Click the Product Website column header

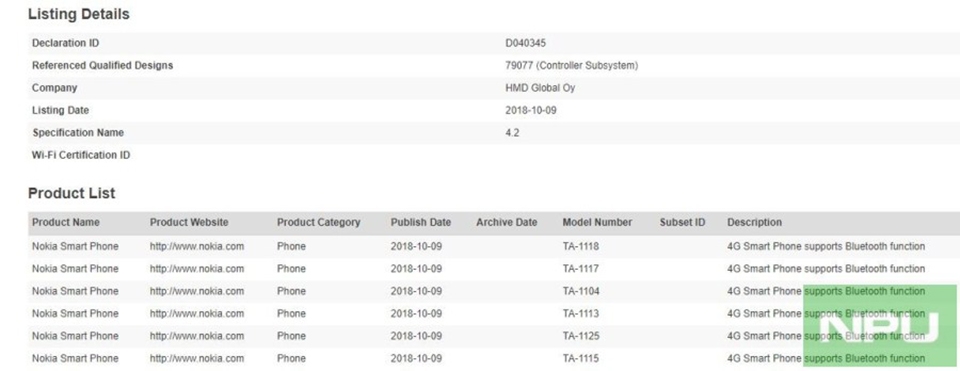click(189, 222)
